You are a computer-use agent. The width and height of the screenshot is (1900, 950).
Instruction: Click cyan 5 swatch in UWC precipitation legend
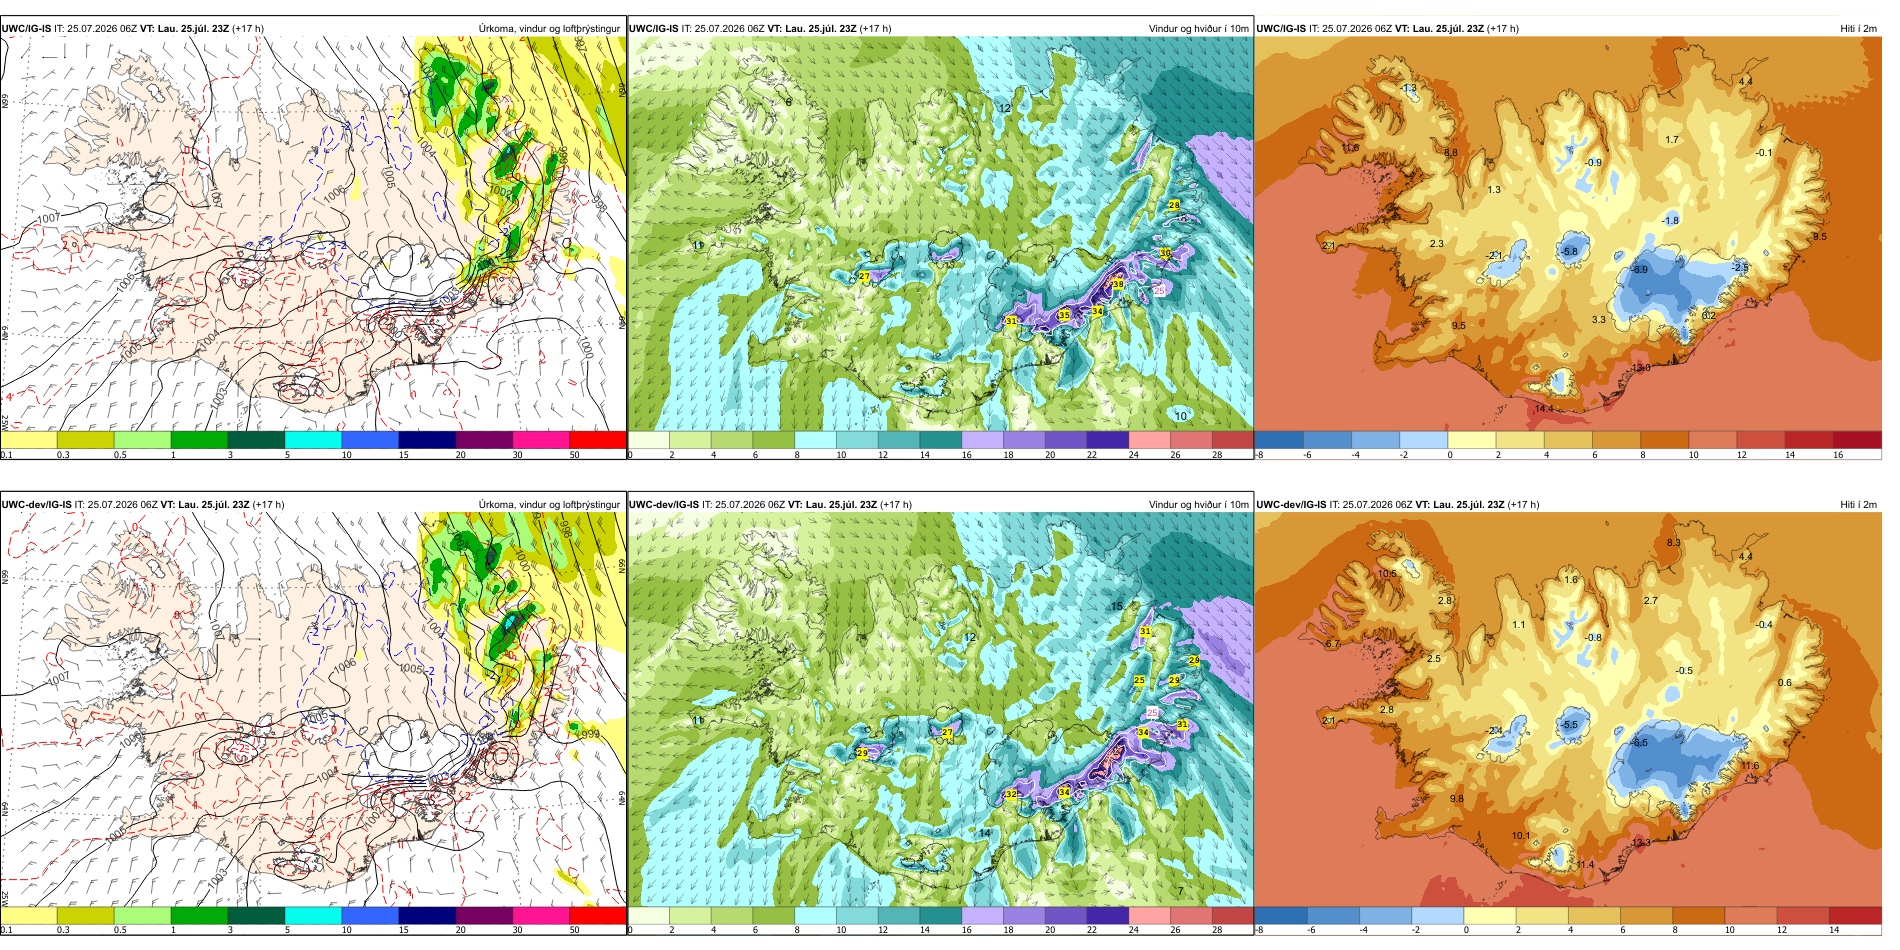[x=313, y=440]
